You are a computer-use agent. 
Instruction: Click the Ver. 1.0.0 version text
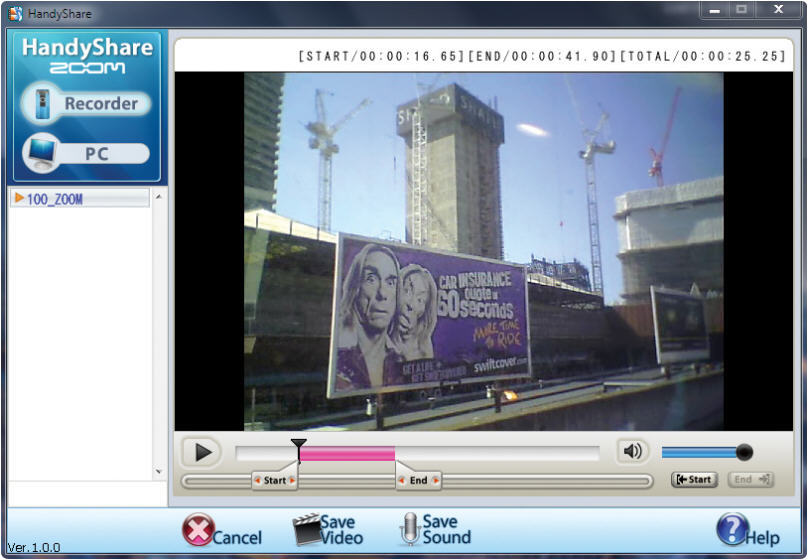[x=34, y=548]
